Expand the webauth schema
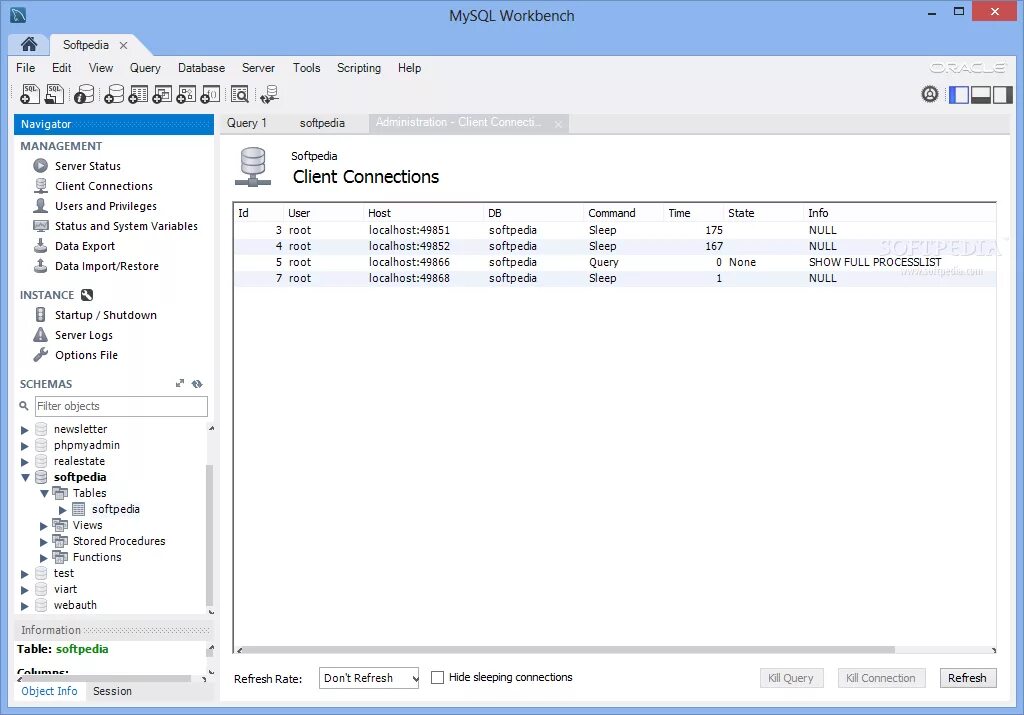The width and height of the screenshot is (1024, 715). pyautogui.click(x=25, y=605)
